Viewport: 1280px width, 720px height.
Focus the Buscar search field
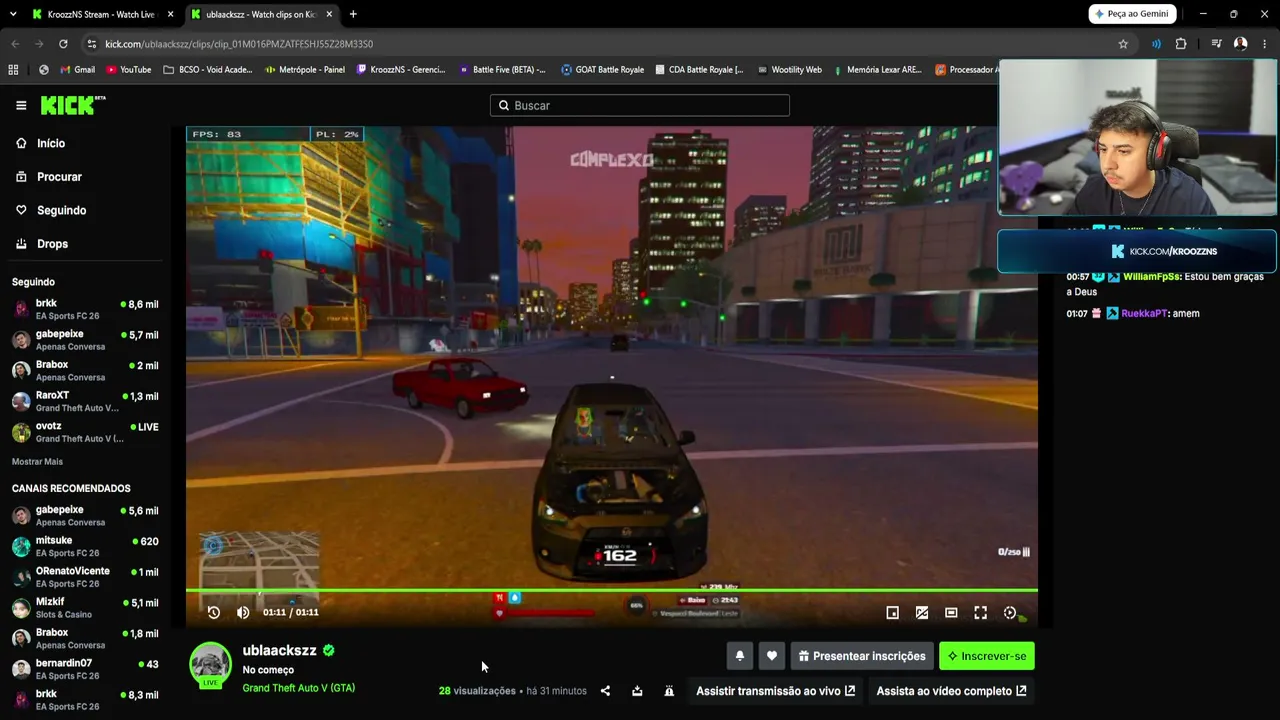point(640,105)
